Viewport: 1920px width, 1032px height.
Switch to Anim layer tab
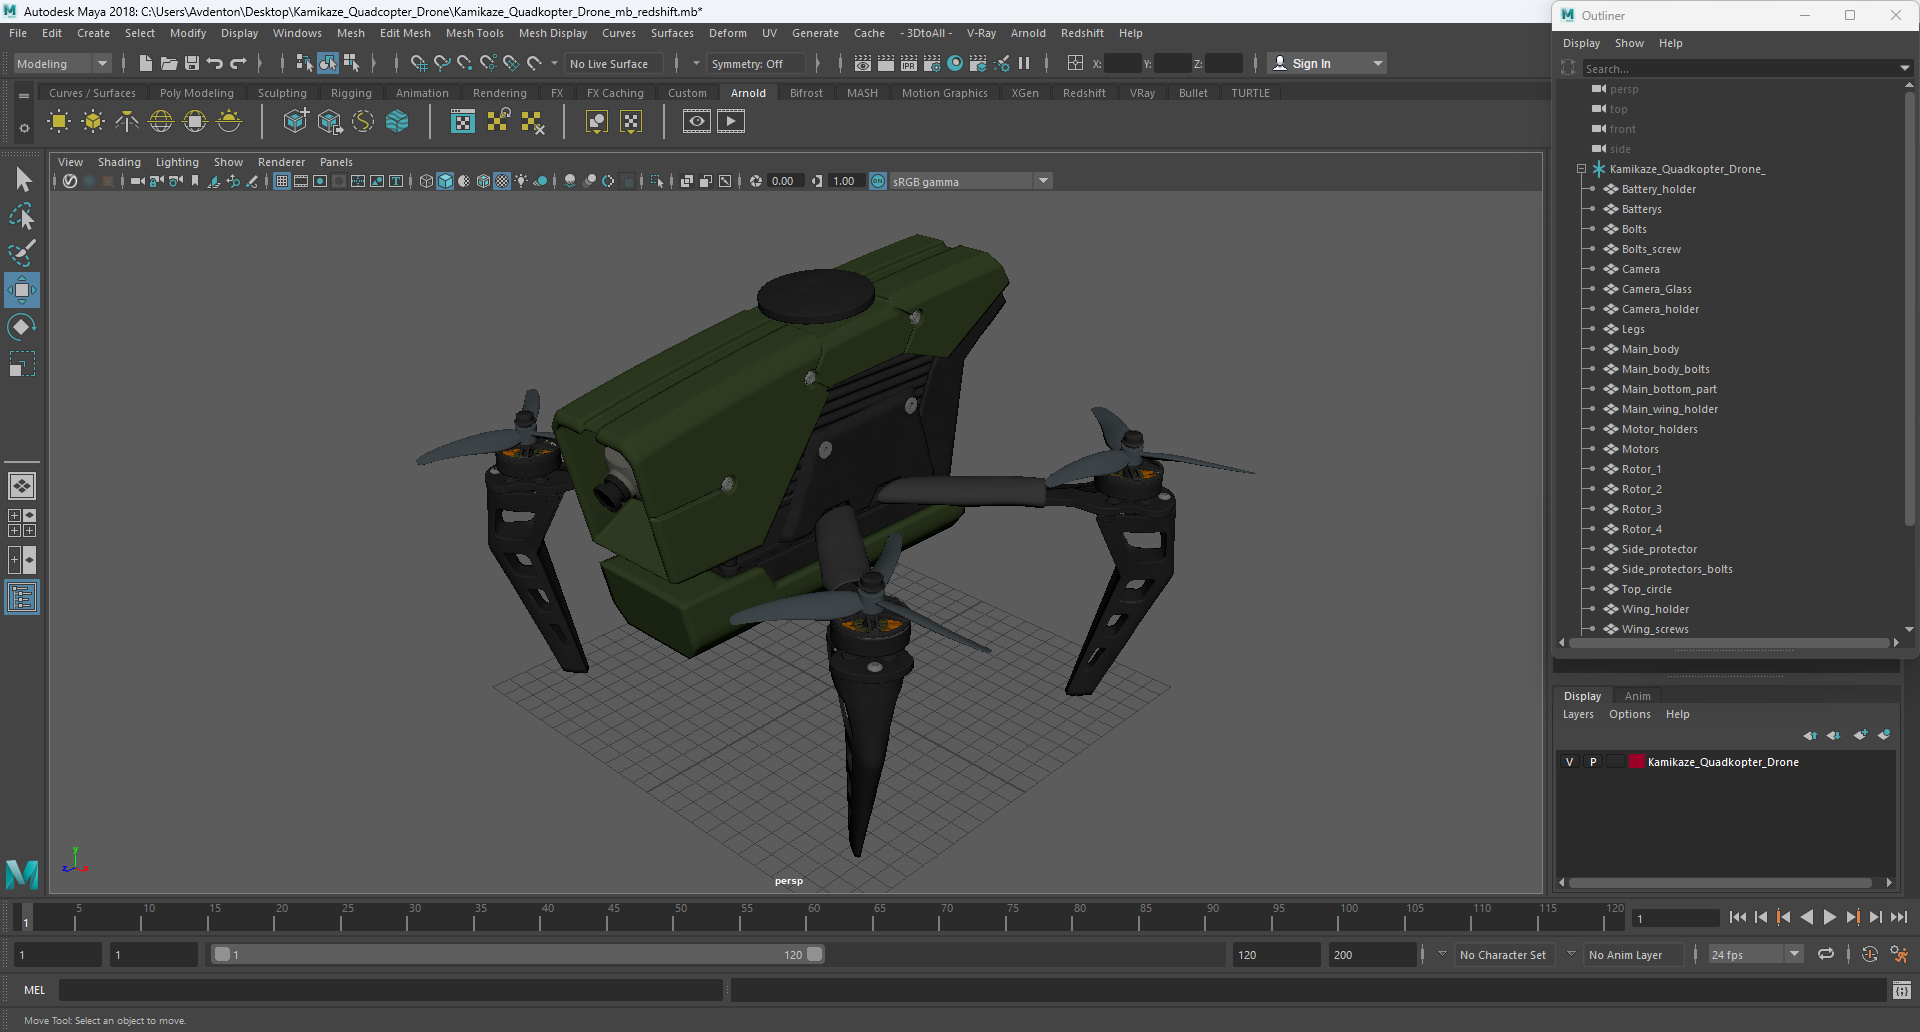coord(1638,696)
